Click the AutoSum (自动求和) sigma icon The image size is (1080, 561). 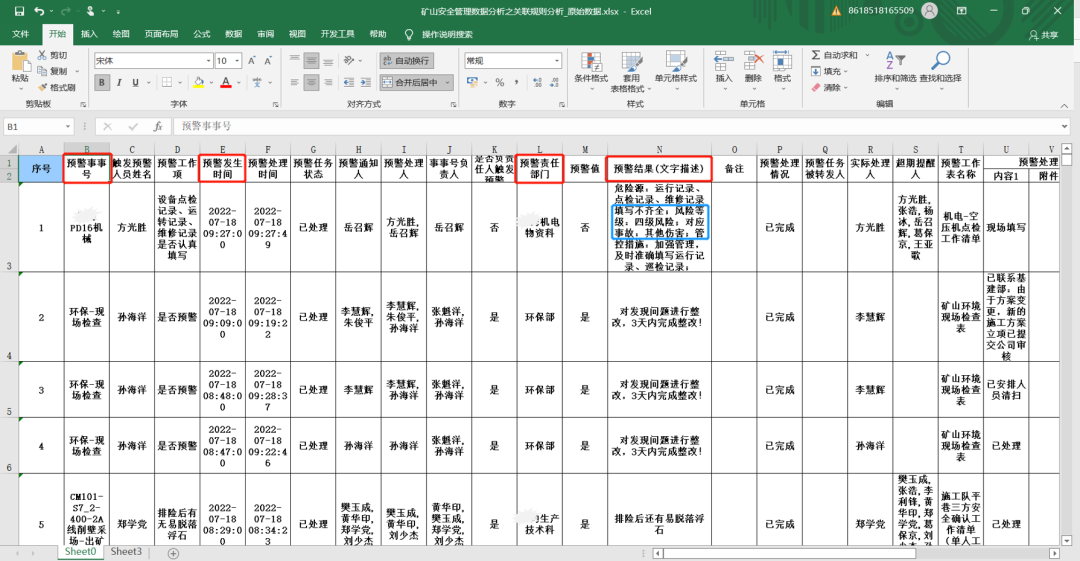coord(816,55)
